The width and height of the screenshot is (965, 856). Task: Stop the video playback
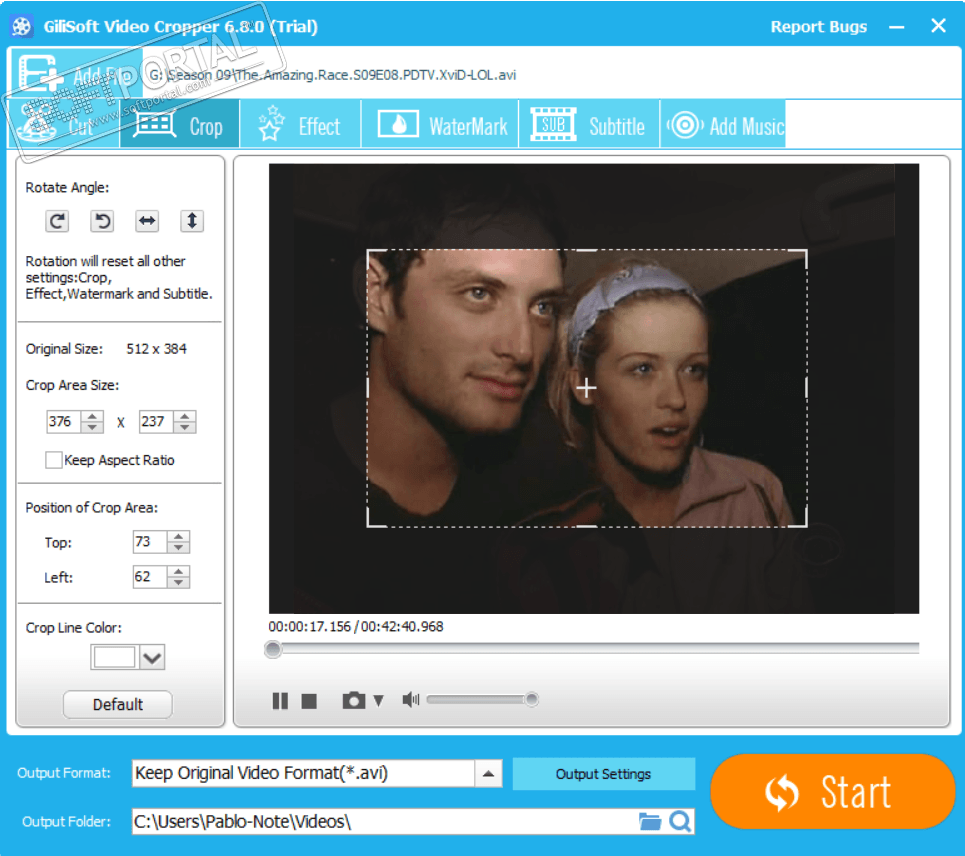click(309, 701)
